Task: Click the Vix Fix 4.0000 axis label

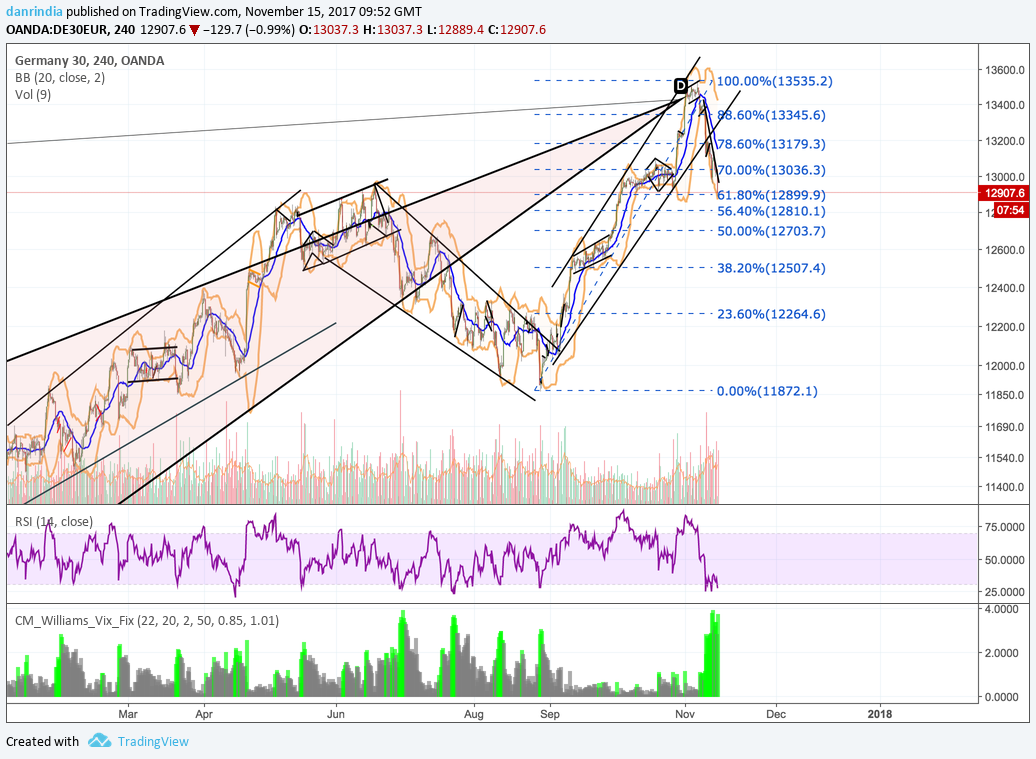Action: click(1002, 609)
